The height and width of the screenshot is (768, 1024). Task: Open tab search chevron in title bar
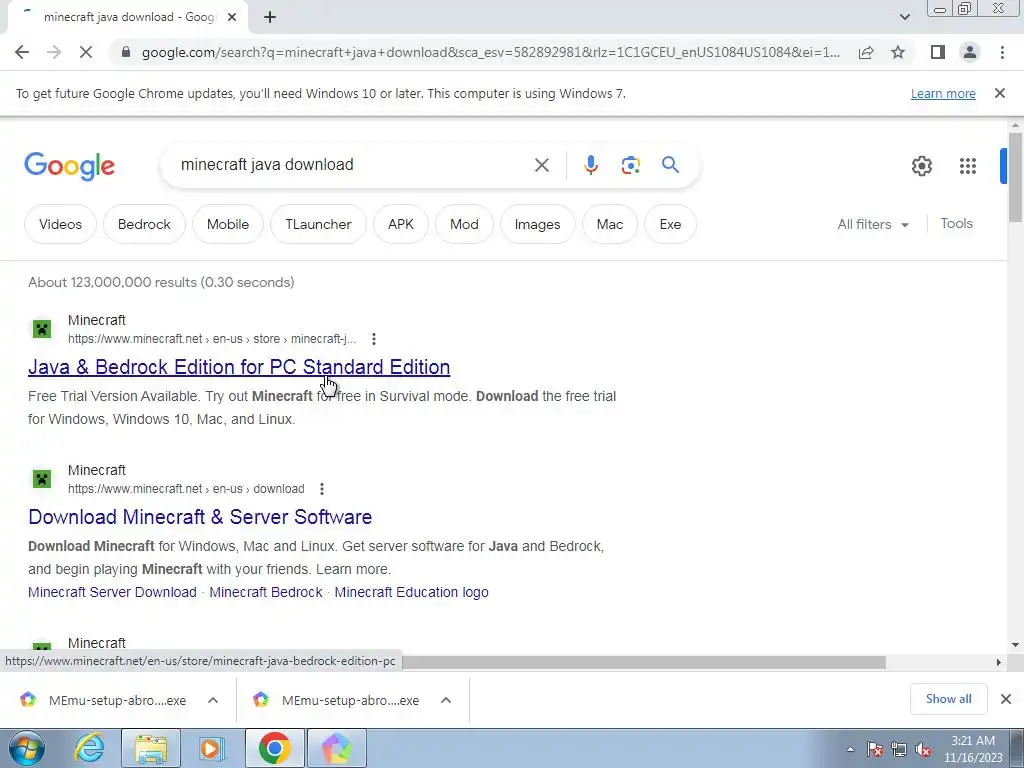click(x=904, y=17)
